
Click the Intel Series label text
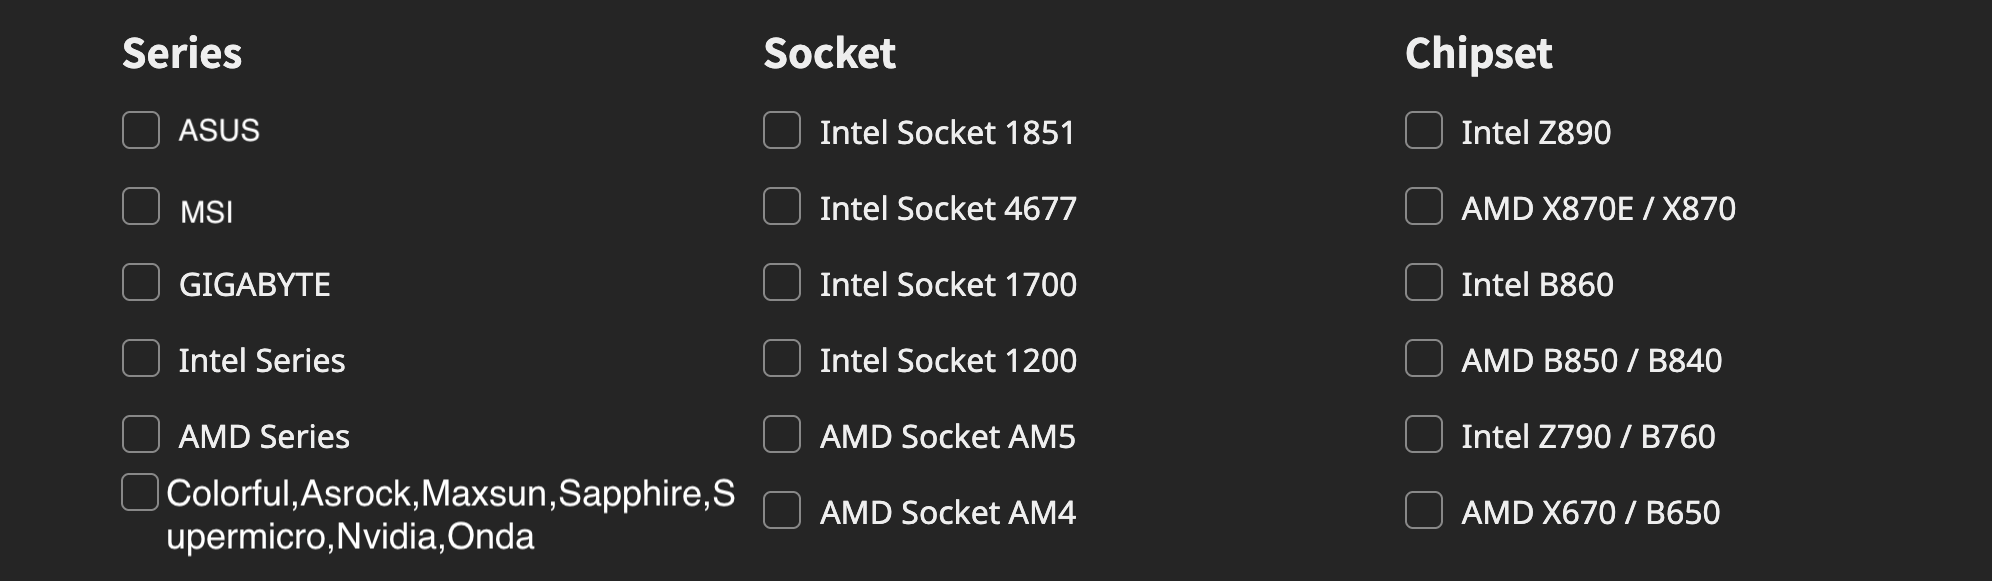262,361
